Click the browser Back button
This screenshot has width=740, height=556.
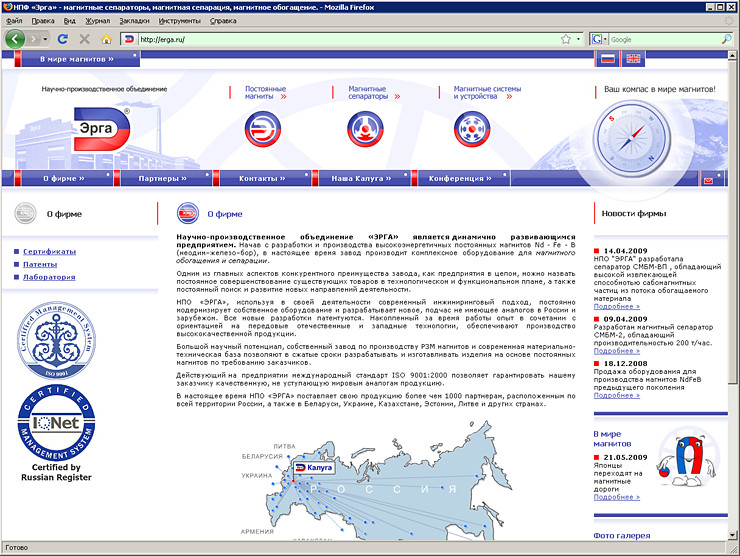[16, 39]
